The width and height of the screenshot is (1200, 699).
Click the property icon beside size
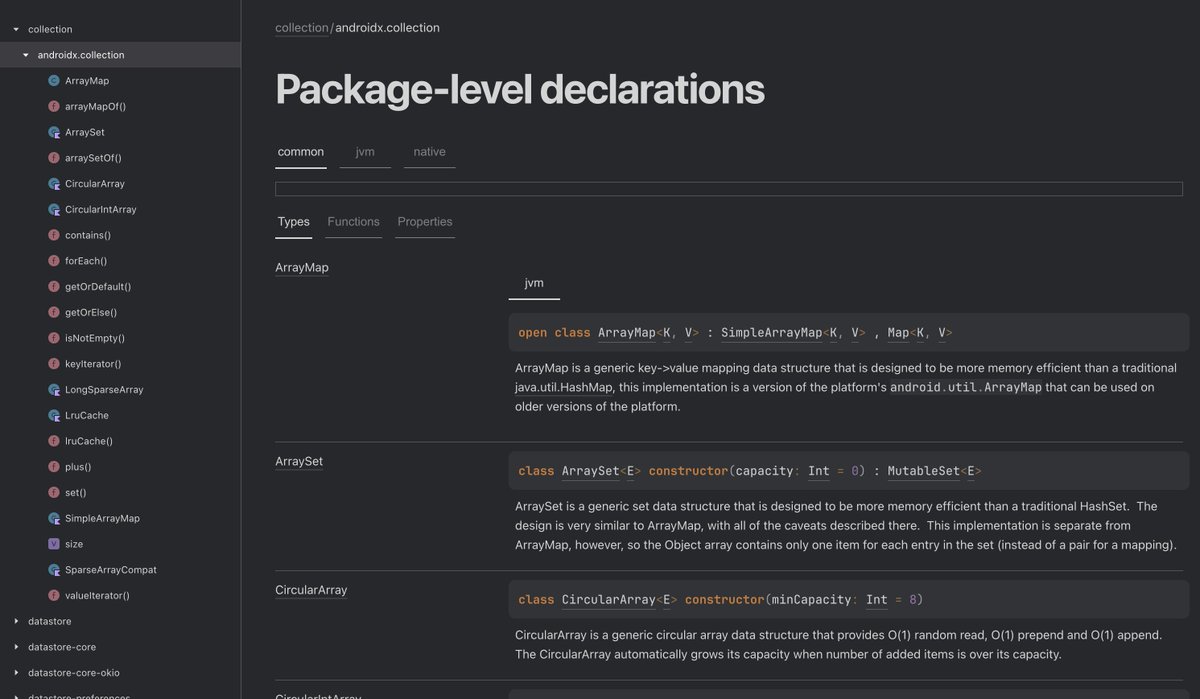(54, 544)
